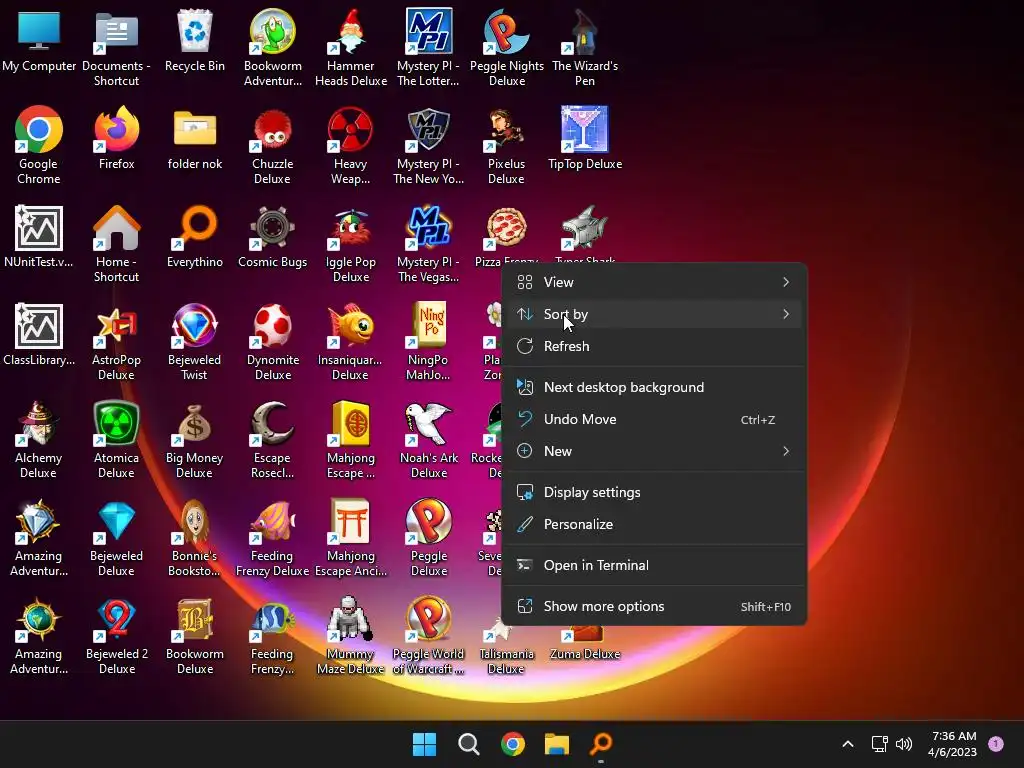
Task: Expand the New submenu
Action: tap(654, 451)
